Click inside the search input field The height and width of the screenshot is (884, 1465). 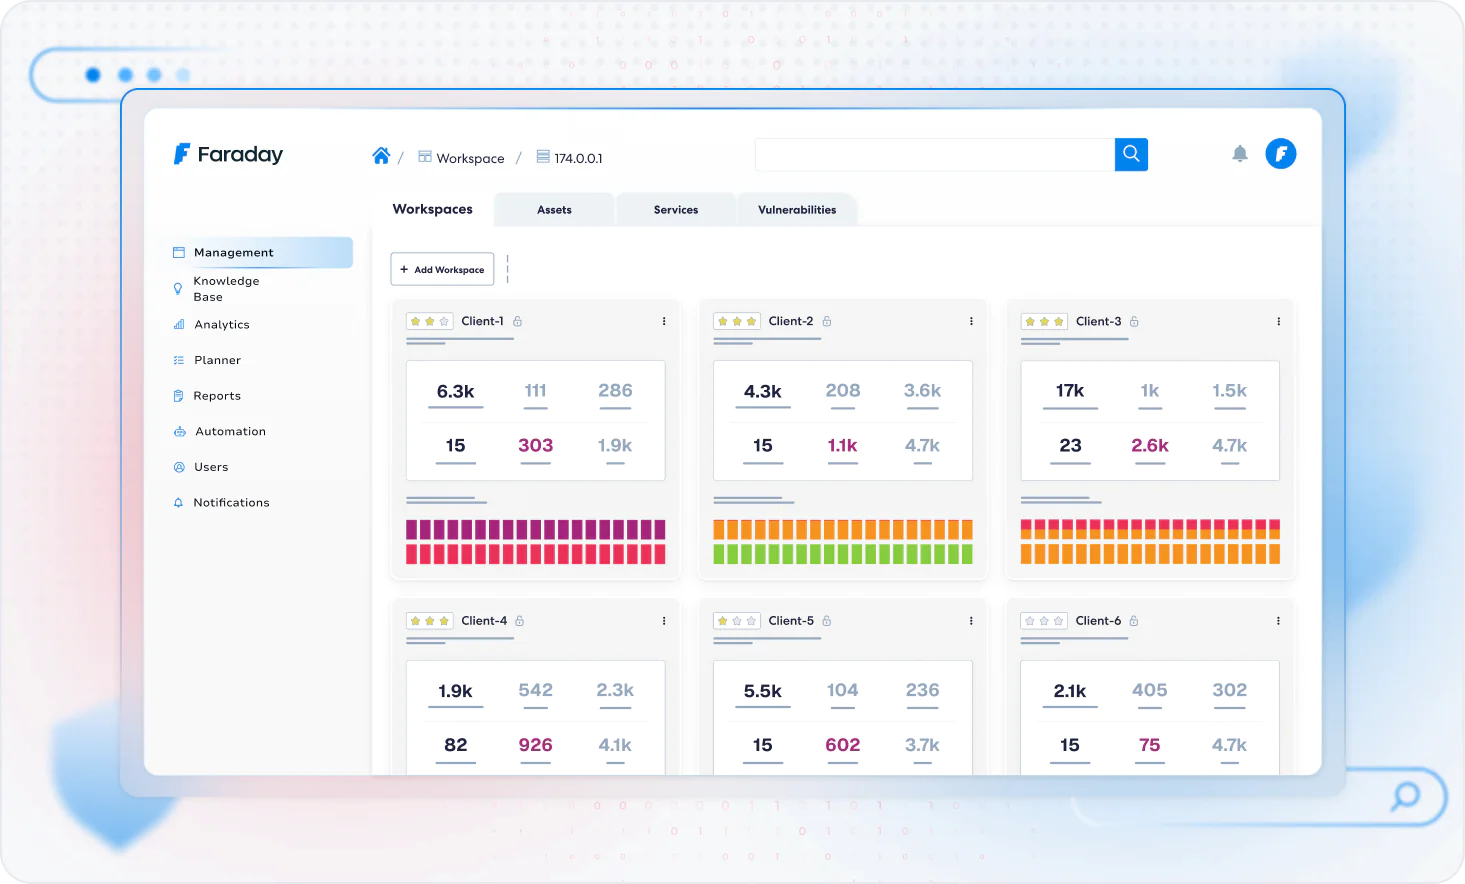point(934,155)
